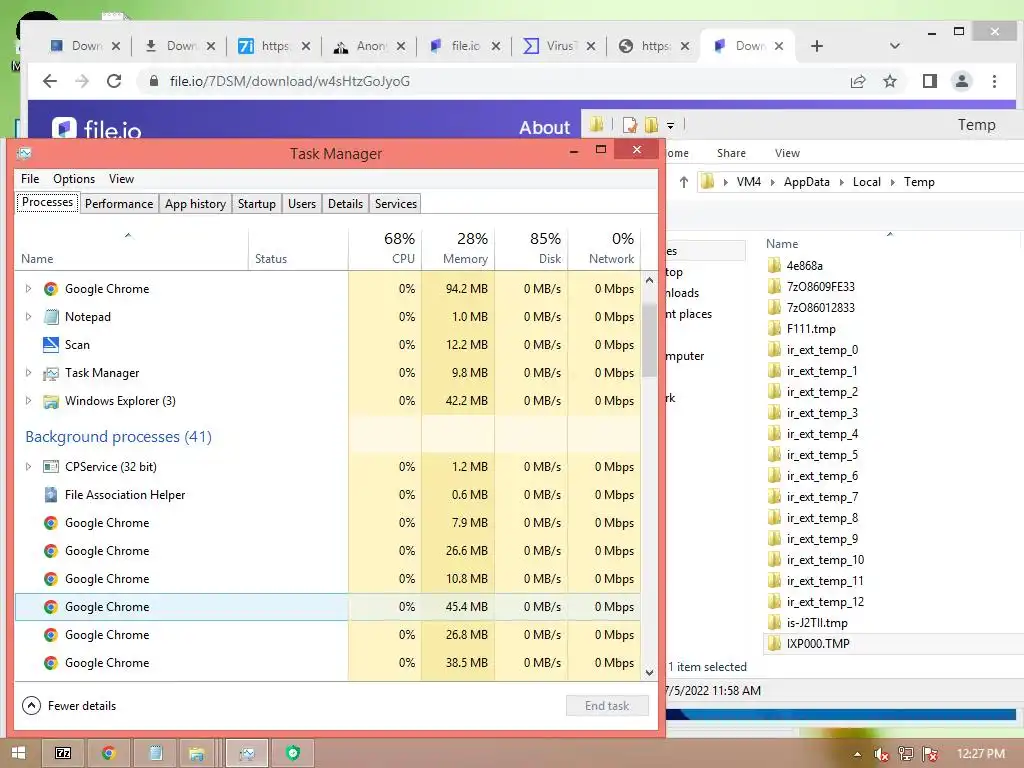Open Task Manager Options menu
The height and width of the screenshot is (768, 1024).
74,179
